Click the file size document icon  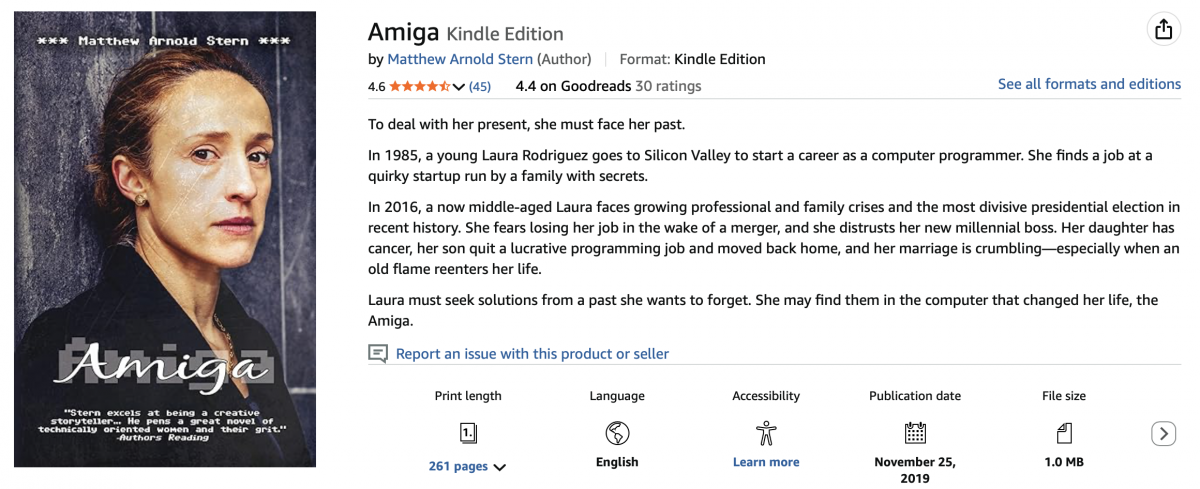coord(1064,433)
